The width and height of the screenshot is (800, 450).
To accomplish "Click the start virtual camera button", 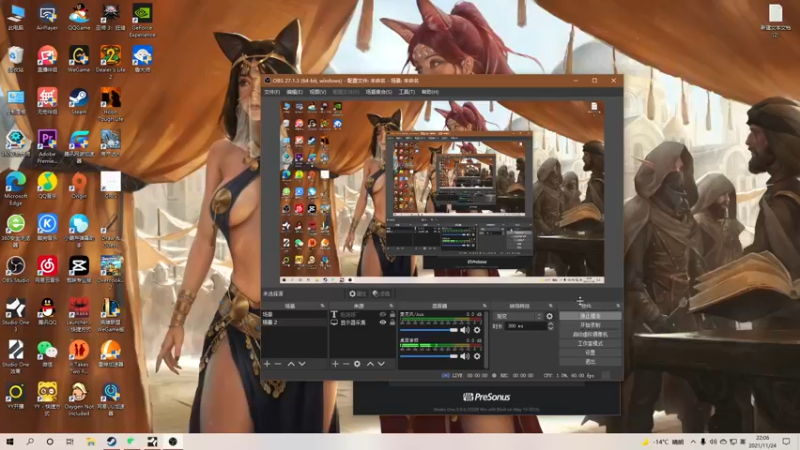I will click(x=590, y=334).
